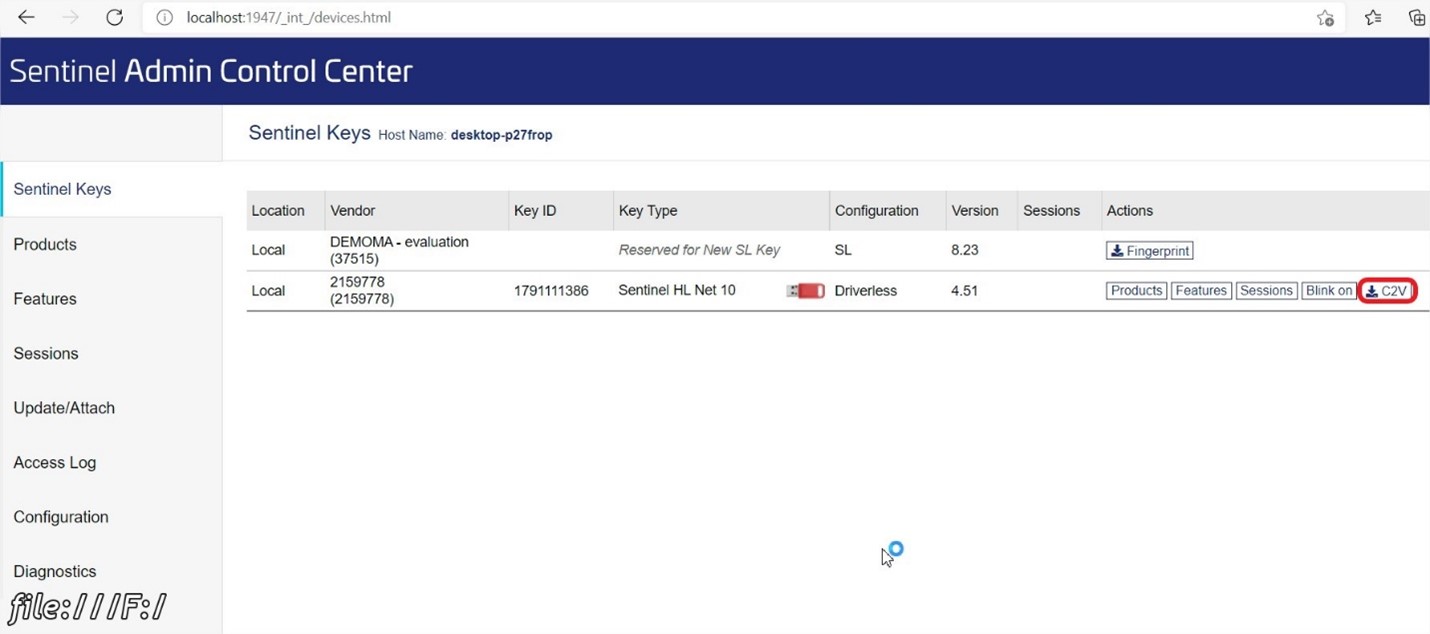Select Reserved for New SL Key text

point(699,250)
